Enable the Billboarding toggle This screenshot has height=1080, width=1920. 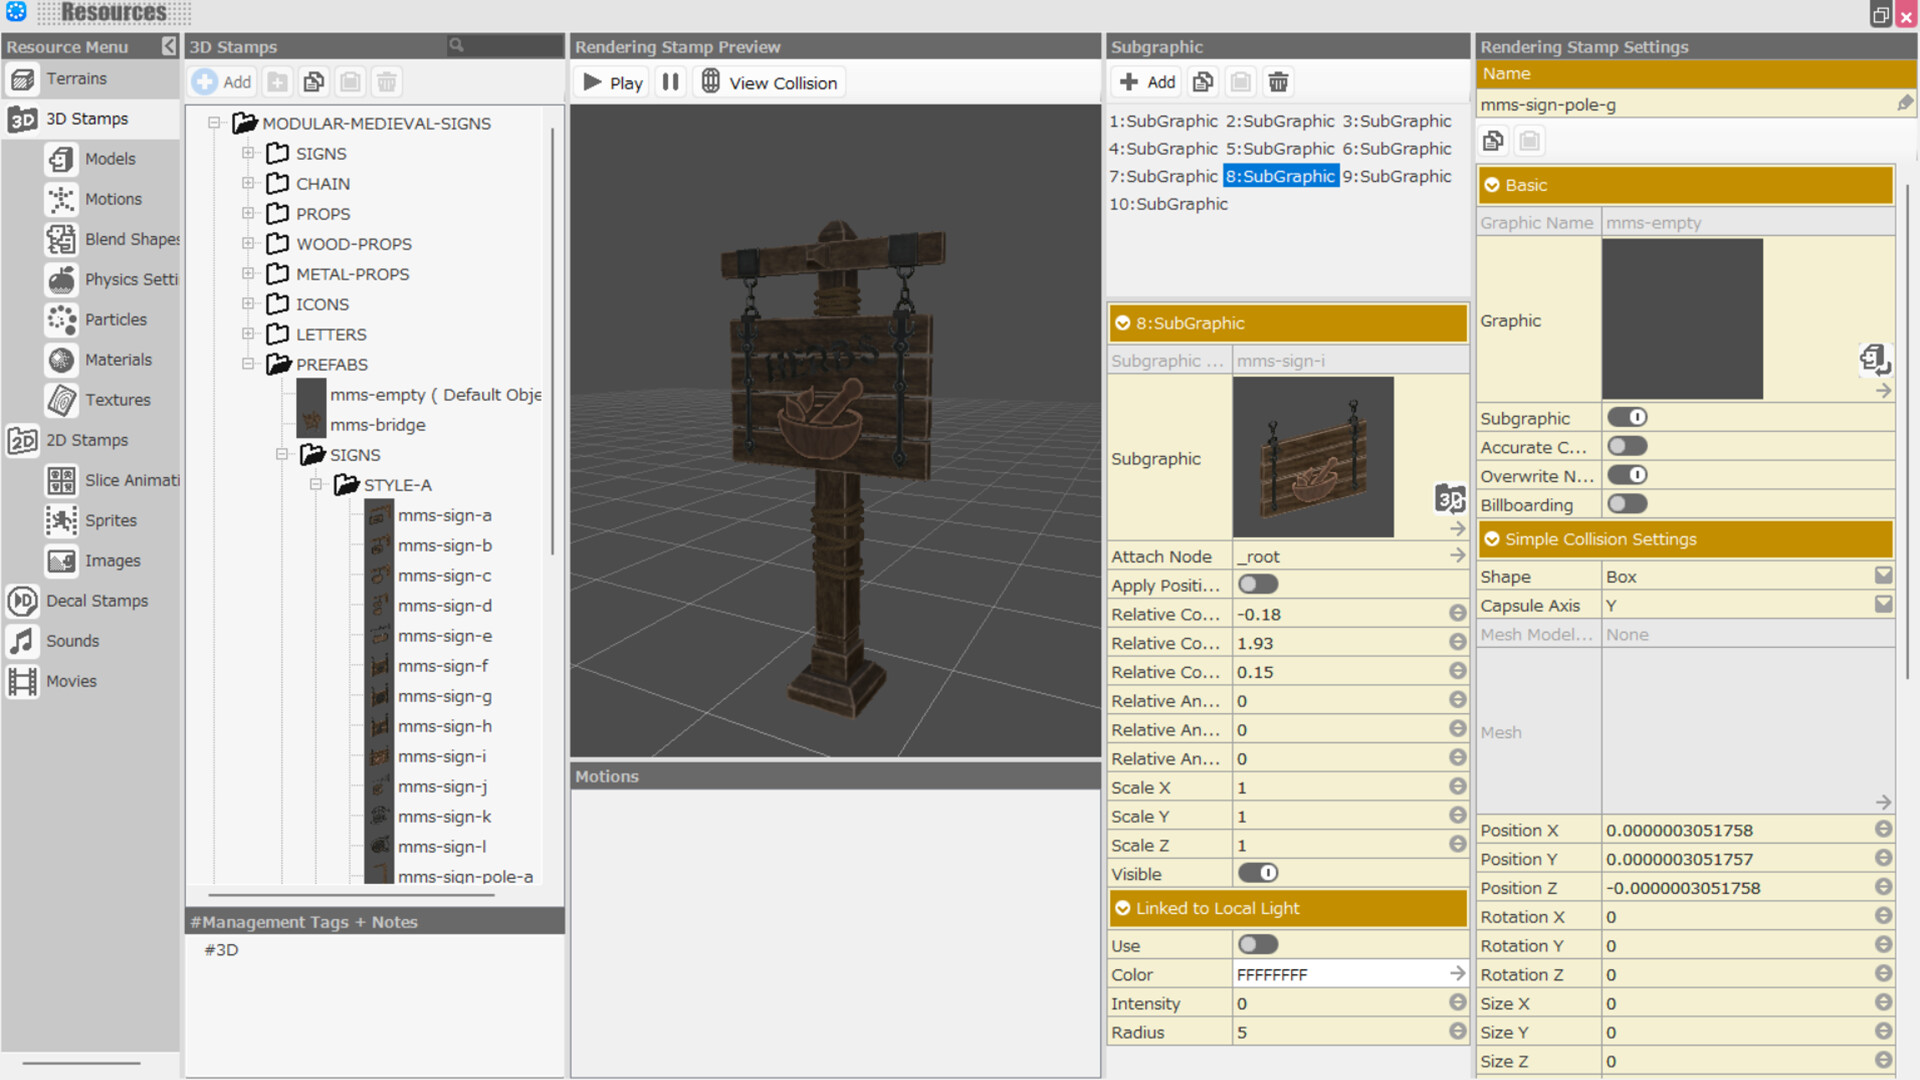(x=1626, y=504)
